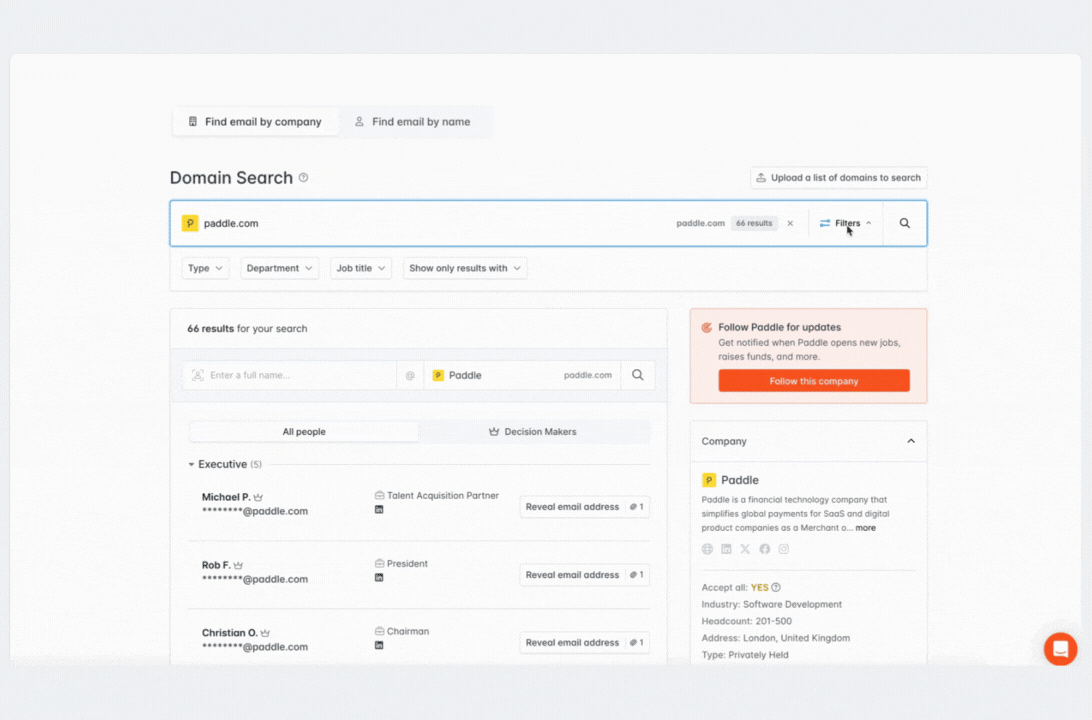The width and height of the screenshot is (1092, 720).
Task: Open Paddle's X profile icon
Action: click(745, 549)
